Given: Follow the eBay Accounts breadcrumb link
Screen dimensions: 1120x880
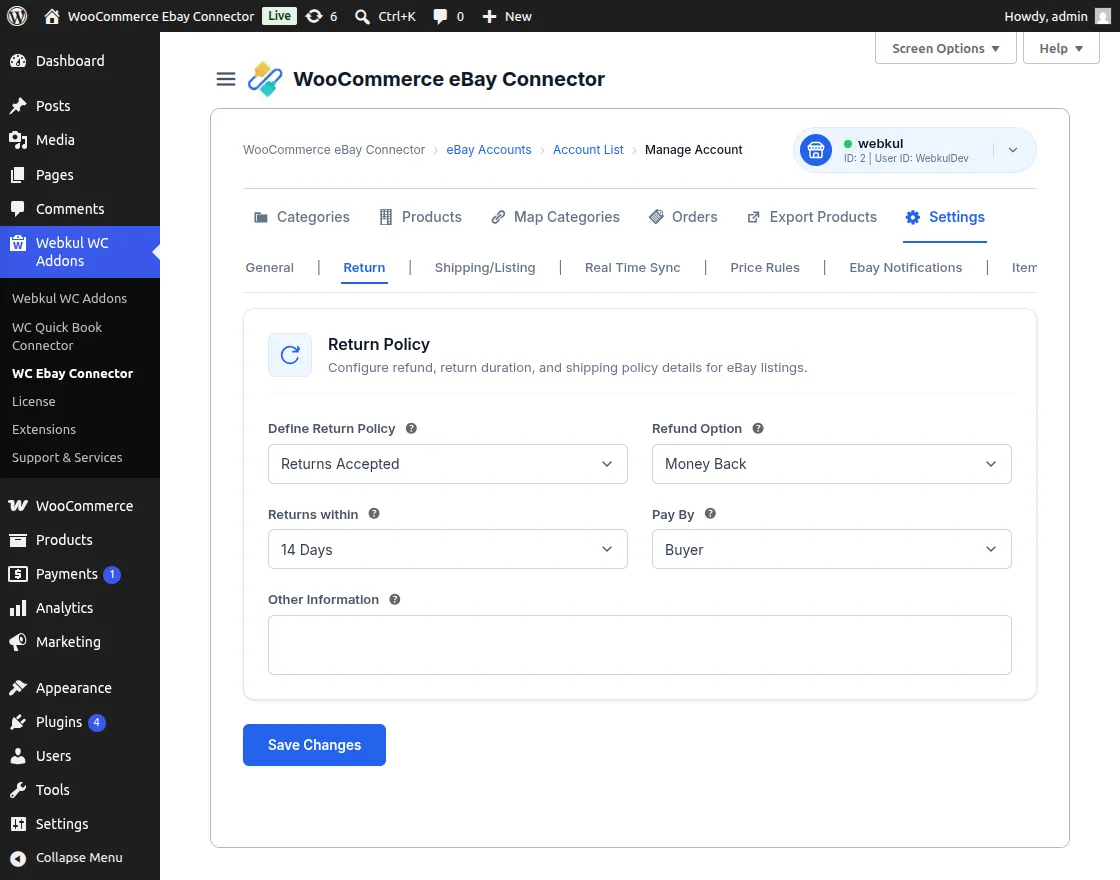Looking at the screenshot, I should tap(489, 150).
